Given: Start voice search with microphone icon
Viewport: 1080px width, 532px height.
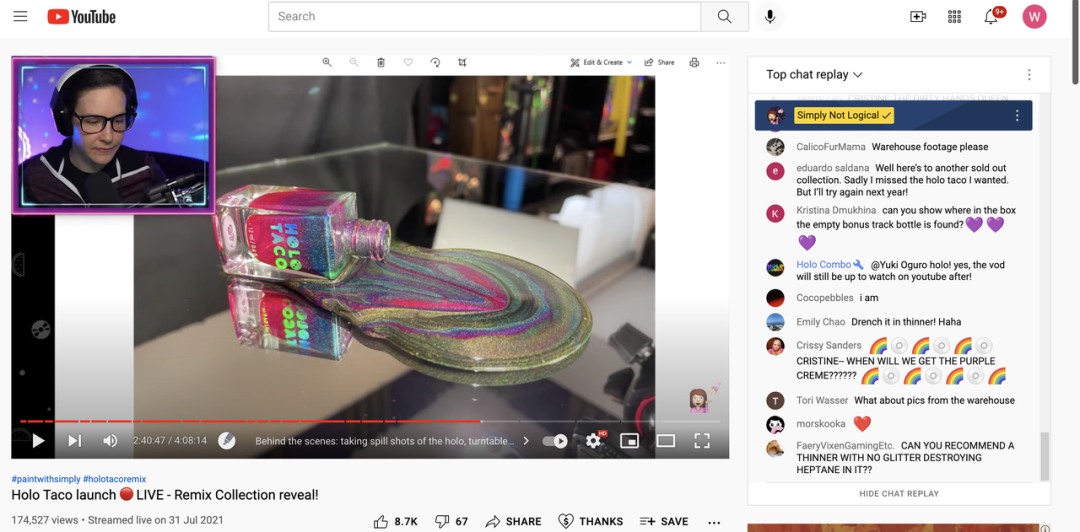Looking at the screenshot, I should coord(770,17).
